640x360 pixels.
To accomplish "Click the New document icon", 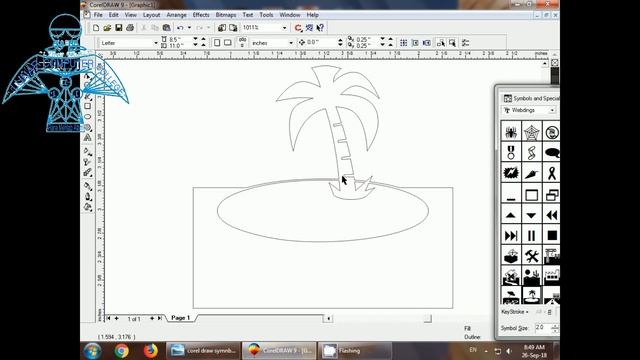I will click(96, 28).
